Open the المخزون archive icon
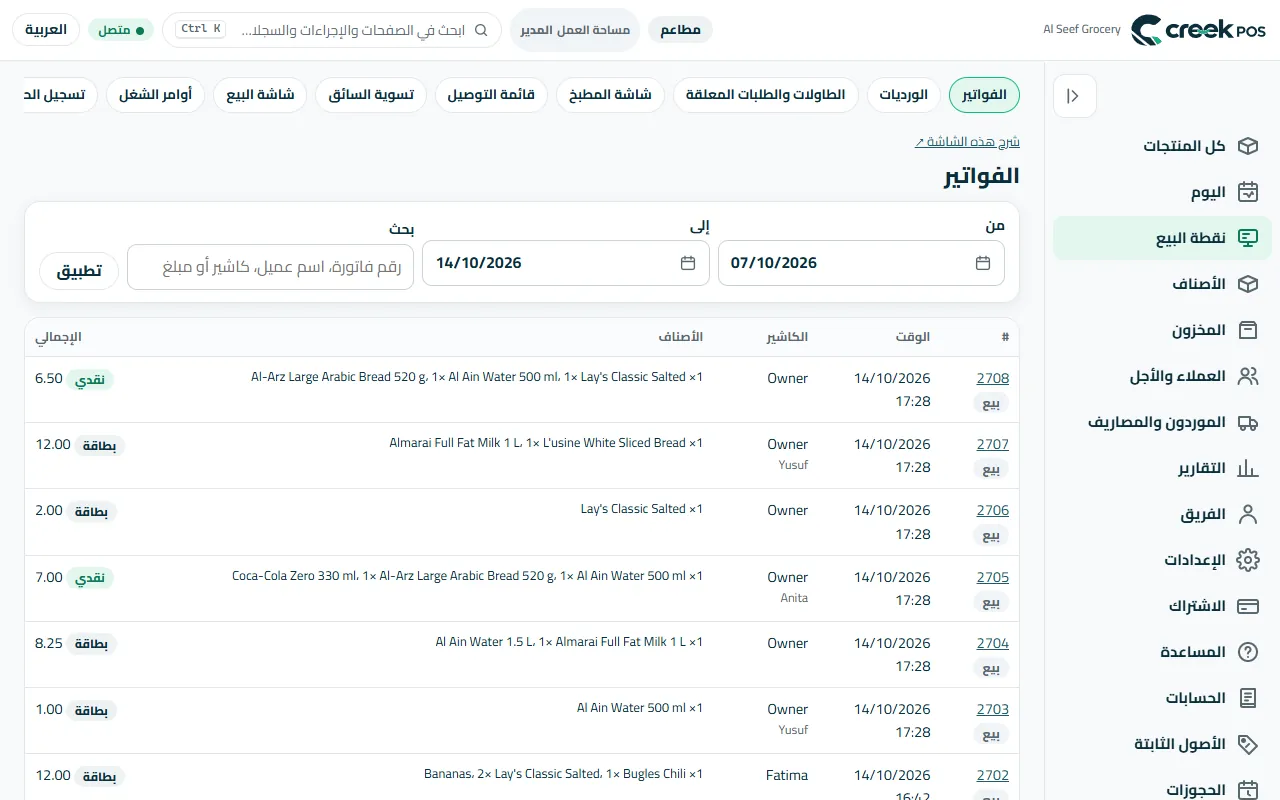Viewport: 1280px width, 800px height. (1247, 330)
